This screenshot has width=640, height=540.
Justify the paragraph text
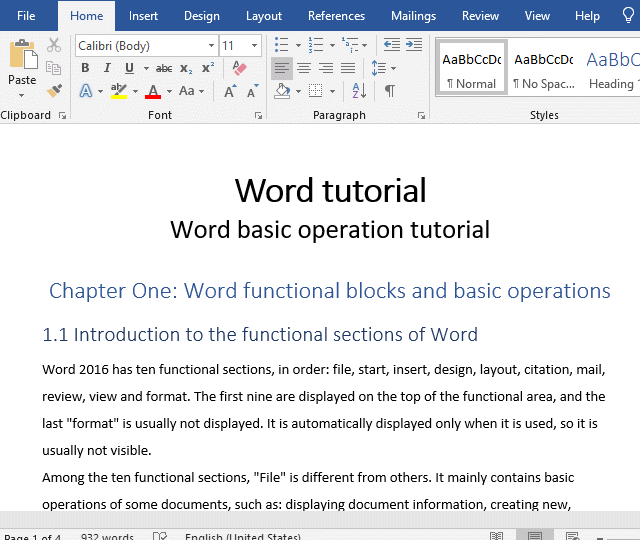(348, 68)
